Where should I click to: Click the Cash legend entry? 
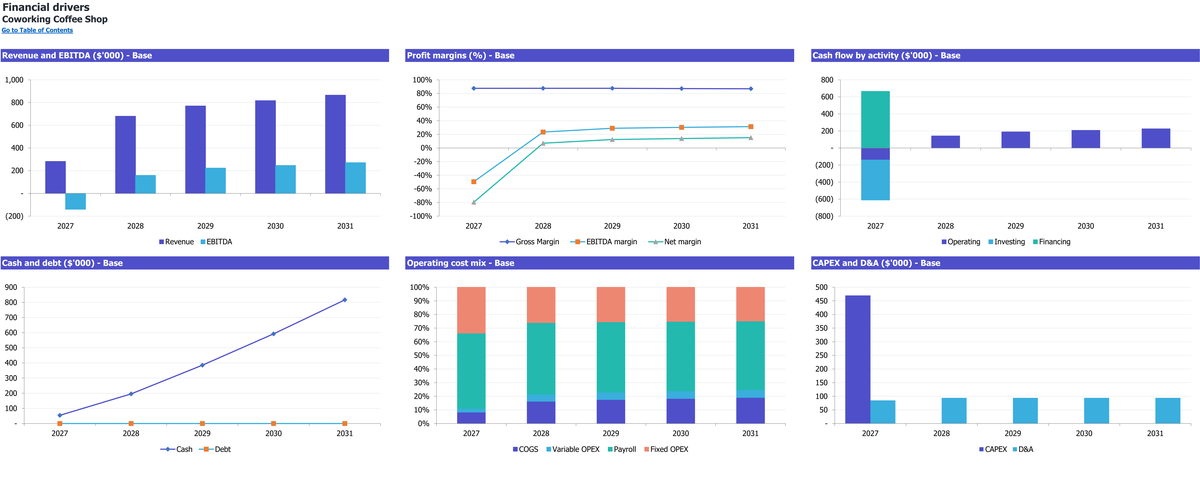174,449
